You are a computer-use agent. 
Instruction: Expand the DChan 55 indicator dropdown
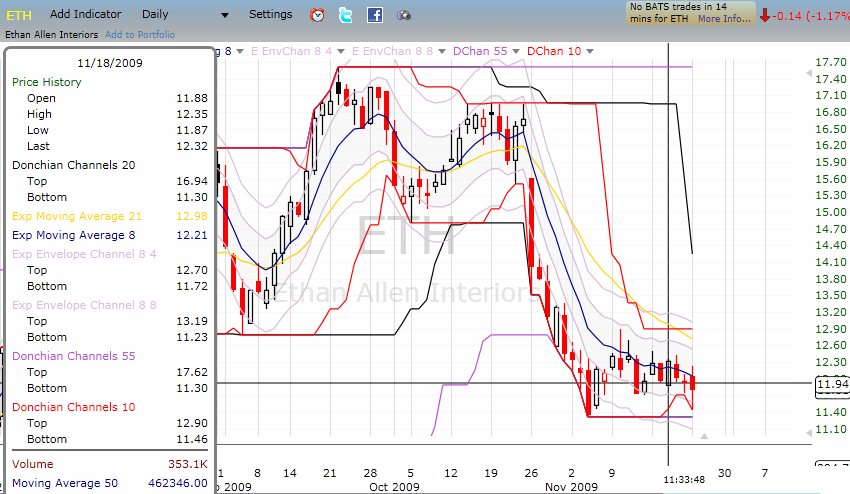(516, 52)
